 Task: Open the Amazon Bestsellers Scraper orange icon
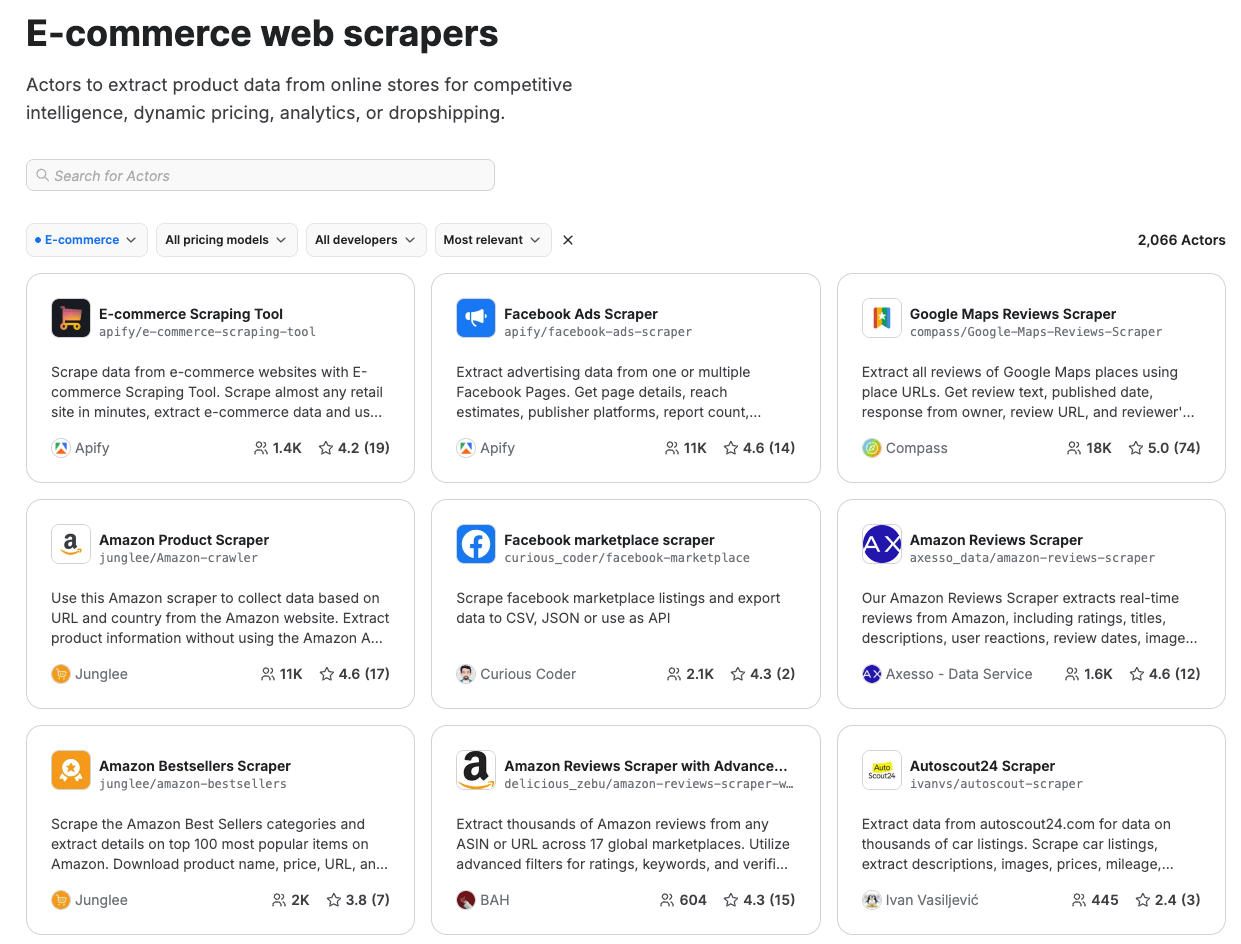[x=70, y=770]
